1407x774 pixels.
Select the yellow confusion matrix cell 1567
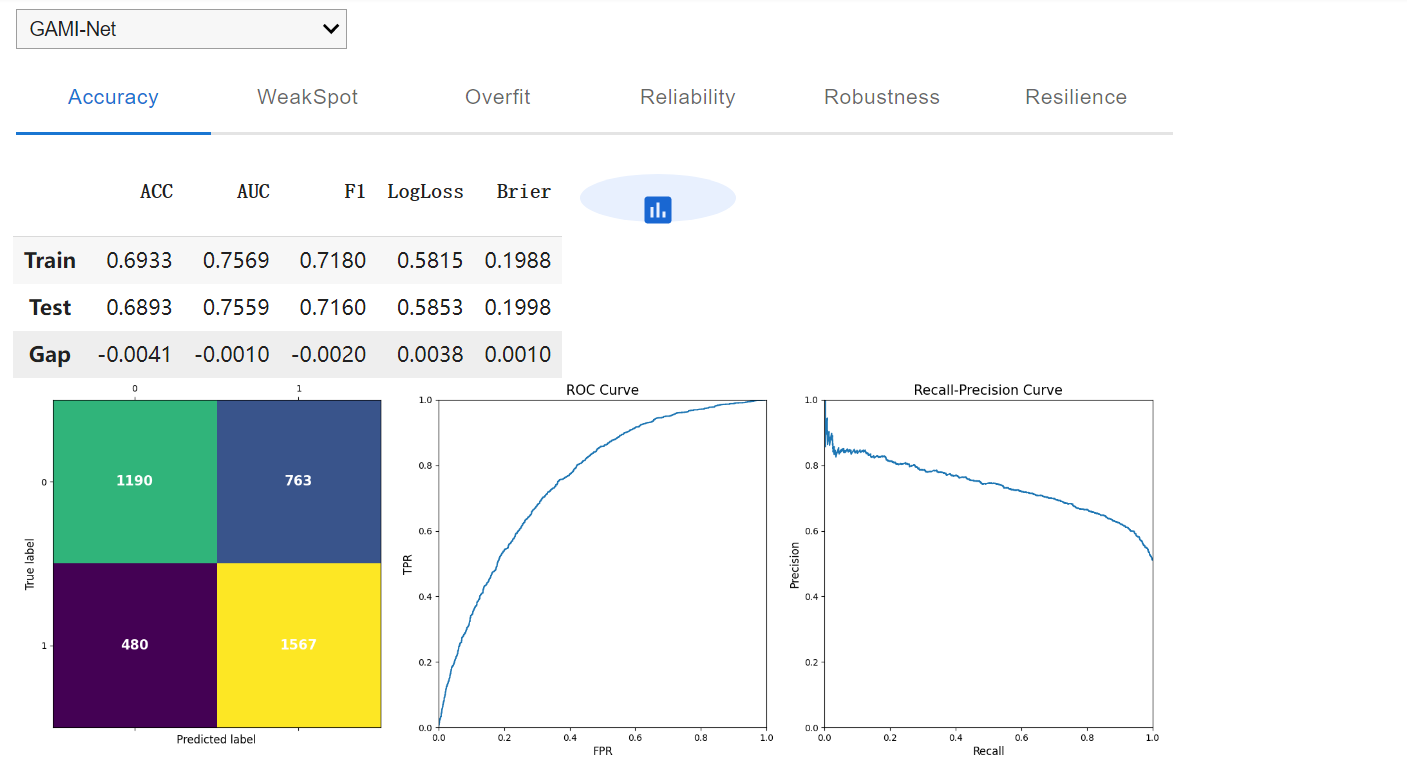tap(298, 645)
